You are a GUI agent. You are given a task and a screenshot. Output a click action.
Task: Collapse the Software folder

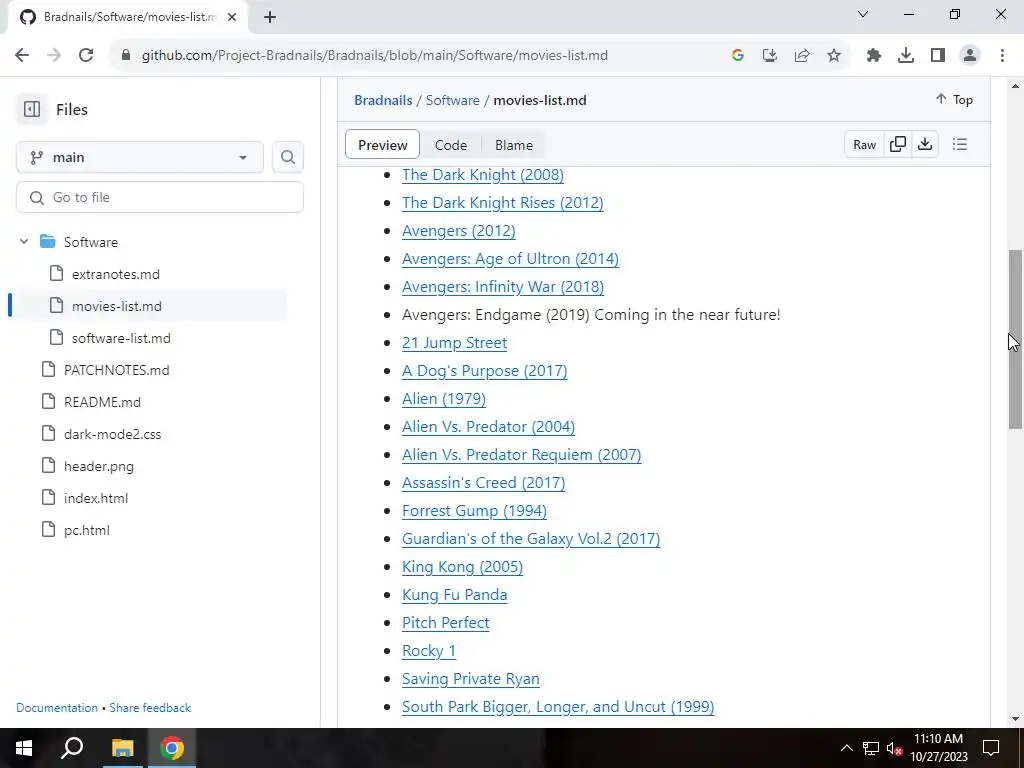(24, 242)
